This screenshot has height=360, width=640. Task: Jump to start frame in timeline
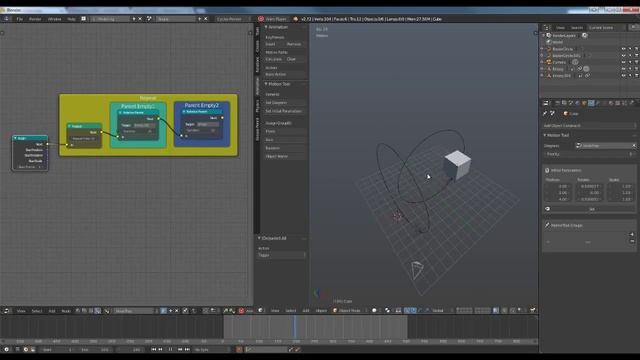(x=153, y=350)
